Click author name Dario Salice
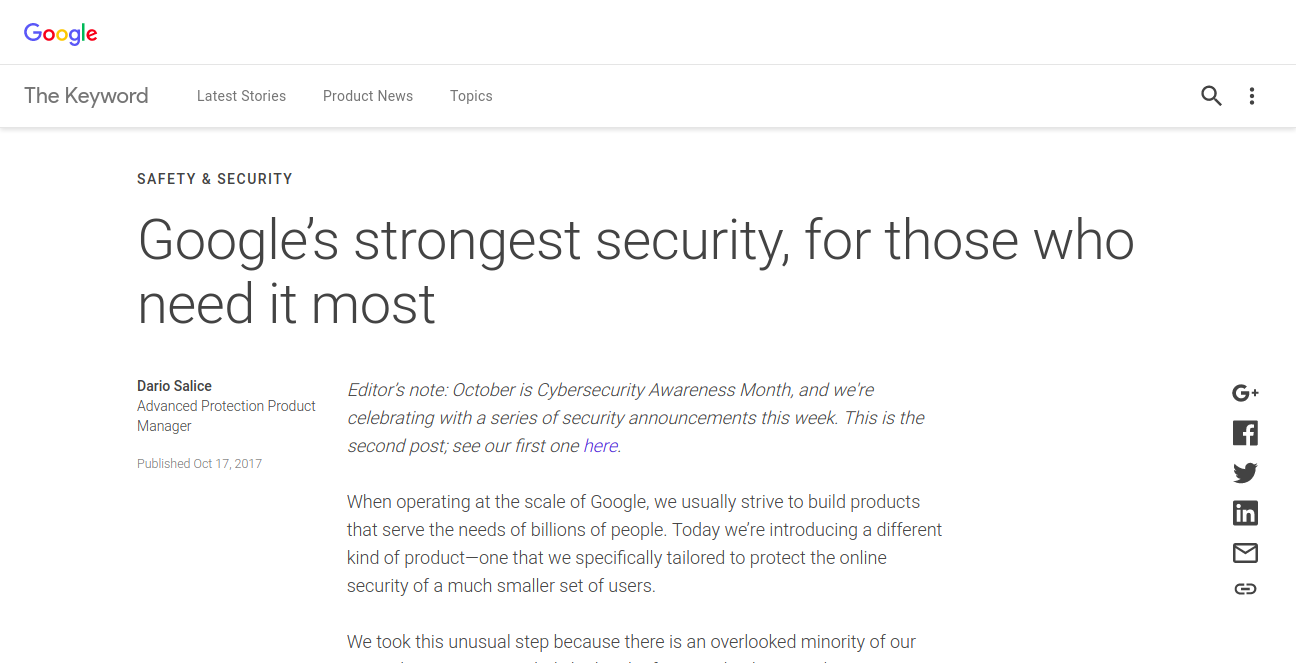This screenshot has height=663, width=1296. tap(174, 386)
